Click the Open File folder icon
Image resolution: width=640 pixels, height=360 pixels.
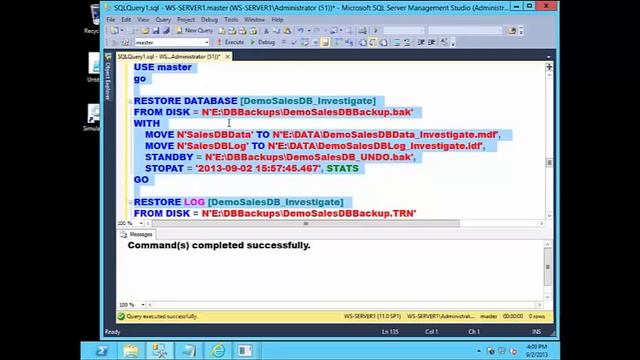pyautogui.click(x=145, y=31)
